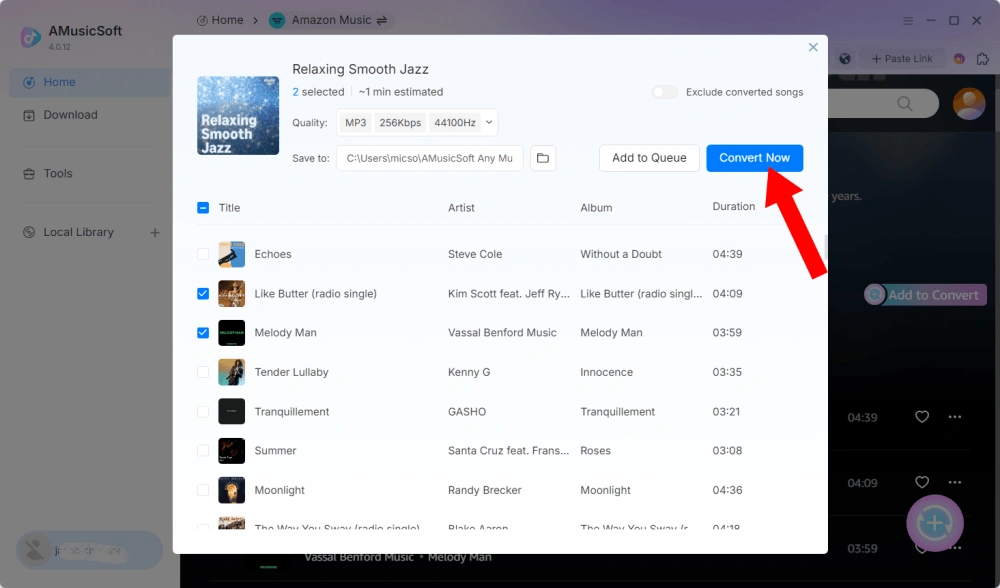The image size is (1000, 588).
Task: Click the globe icon in the toolbar
Action: tap(845, 59)
